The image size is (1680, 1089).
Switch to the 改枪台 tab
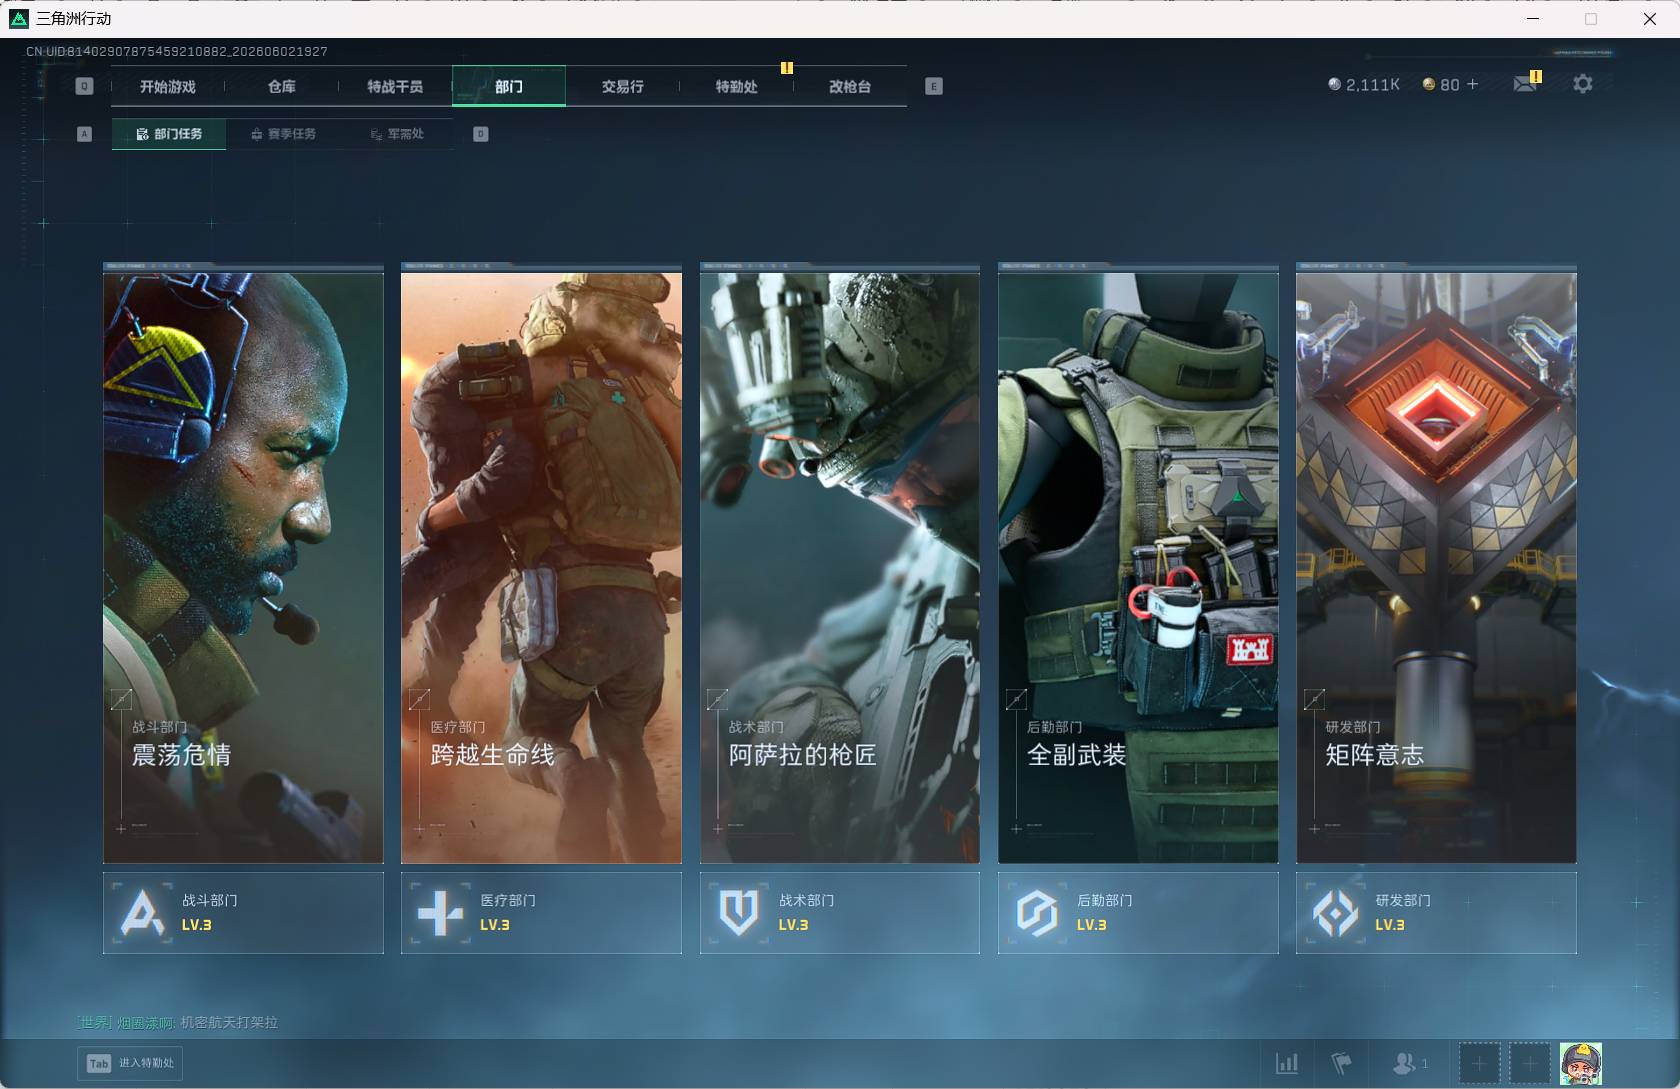(850, 87)
